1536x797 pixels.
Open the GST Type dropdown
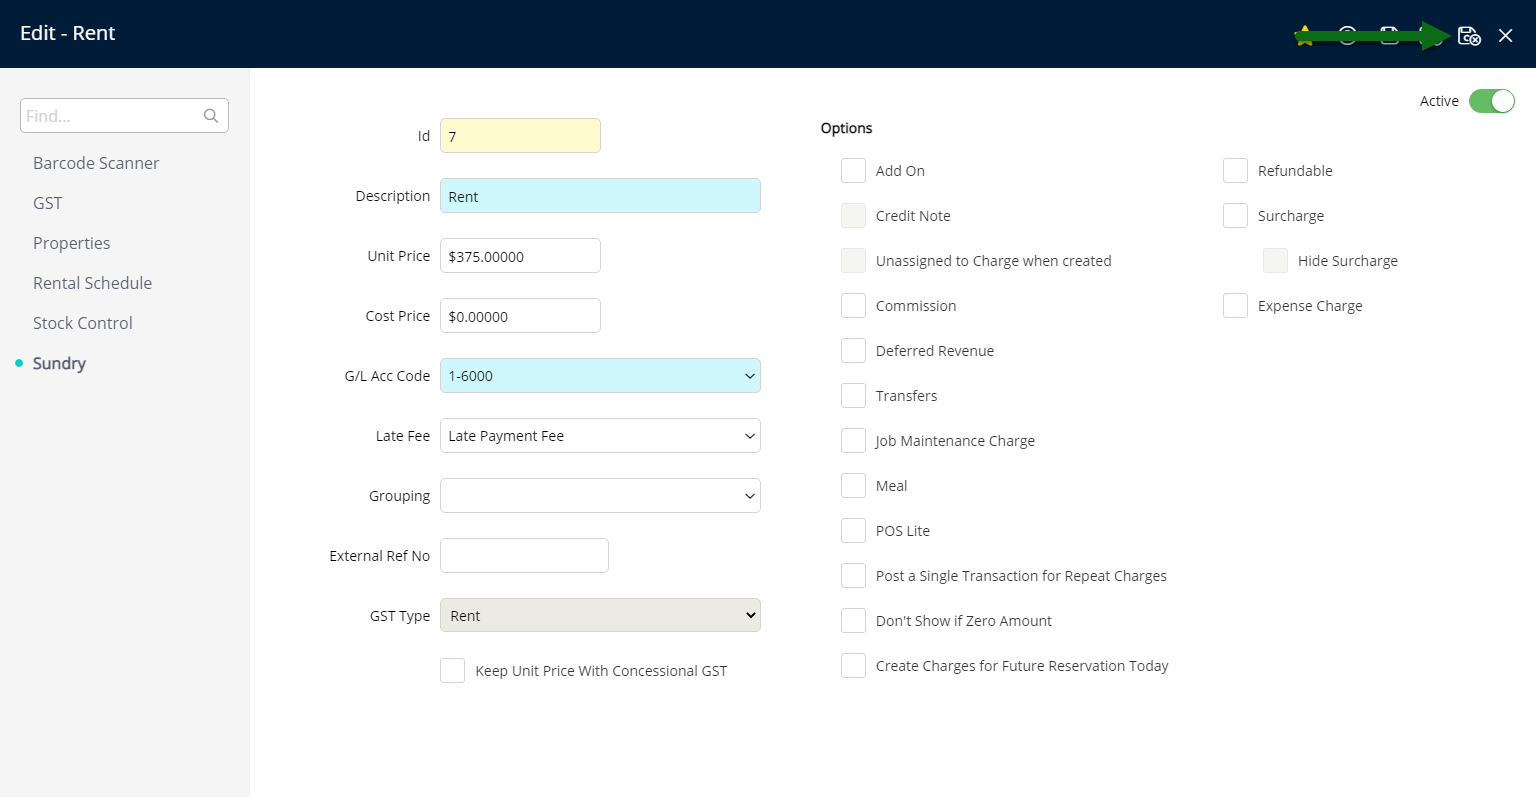click(600, 615)
